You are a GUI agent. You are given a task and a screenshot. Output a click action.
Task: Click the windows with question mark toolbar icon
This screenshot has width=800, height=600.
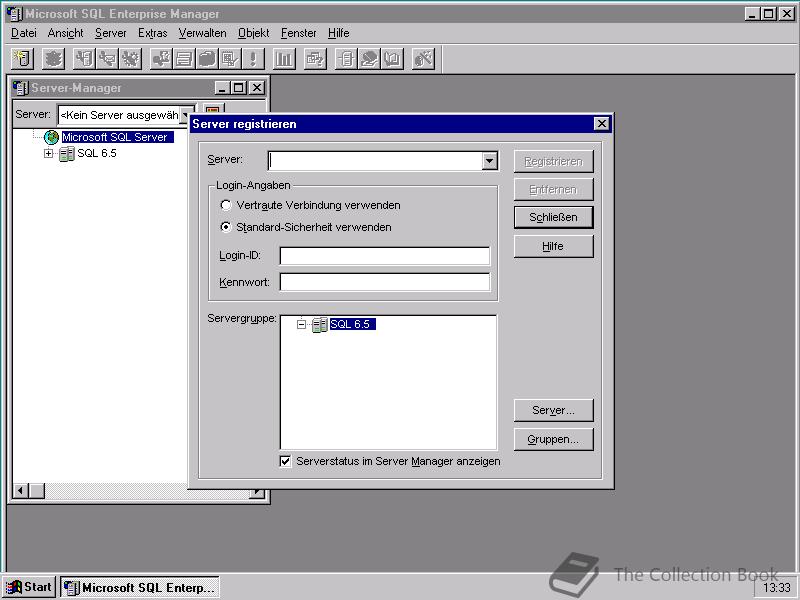(315, 59)
